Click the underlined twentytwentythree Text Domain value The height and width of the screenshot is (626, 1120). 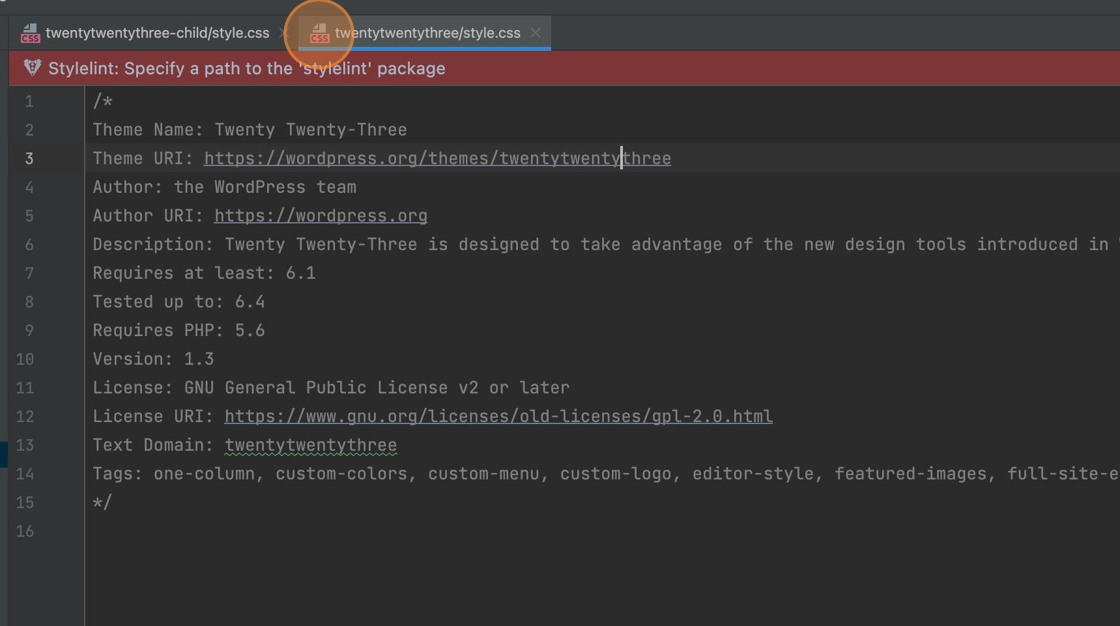point(310,445)
